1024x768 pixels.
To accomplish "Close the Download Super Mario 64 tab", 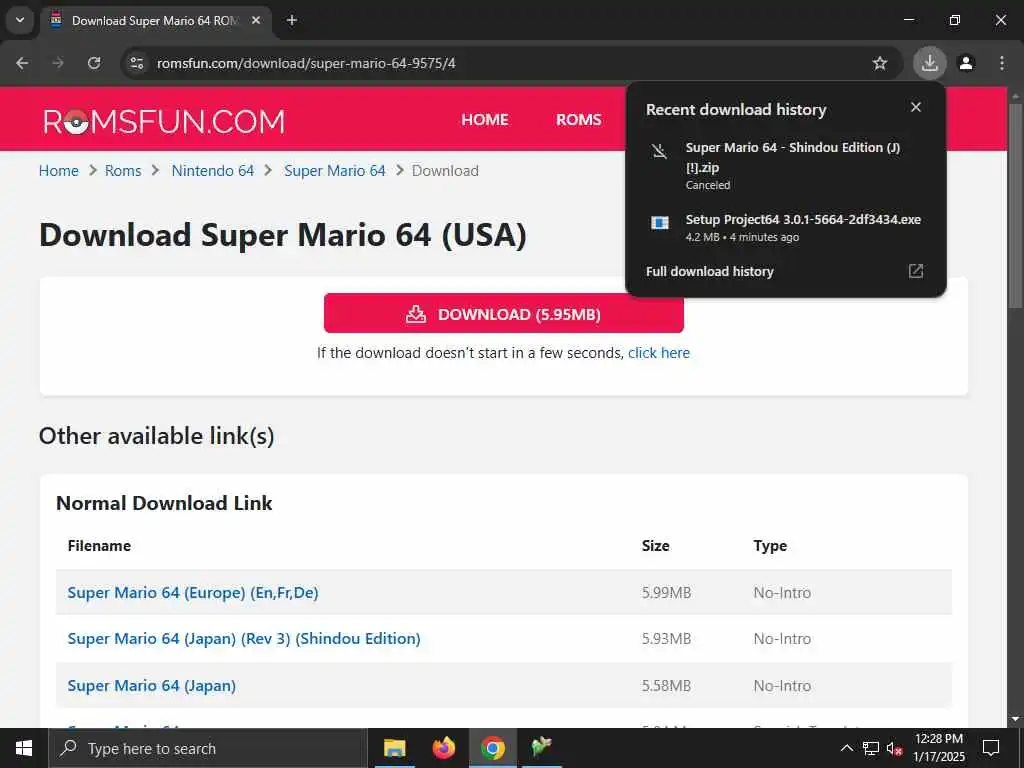I will [x=256, y=20].
